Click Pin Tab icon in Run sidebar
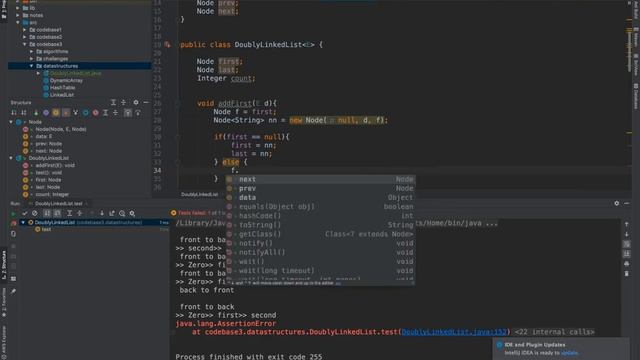640x360 pixels. click(13, 291)
